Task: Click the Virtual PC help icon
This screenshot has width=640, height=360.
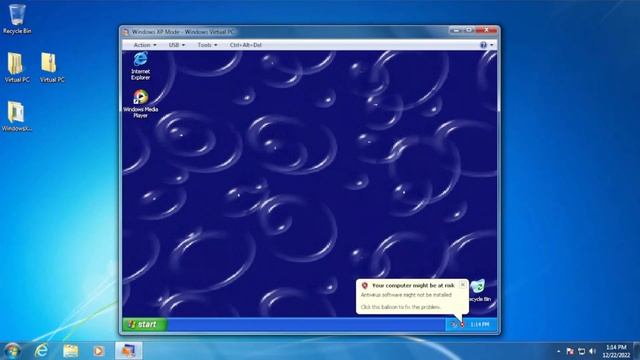Action: [x=483, y=45]
